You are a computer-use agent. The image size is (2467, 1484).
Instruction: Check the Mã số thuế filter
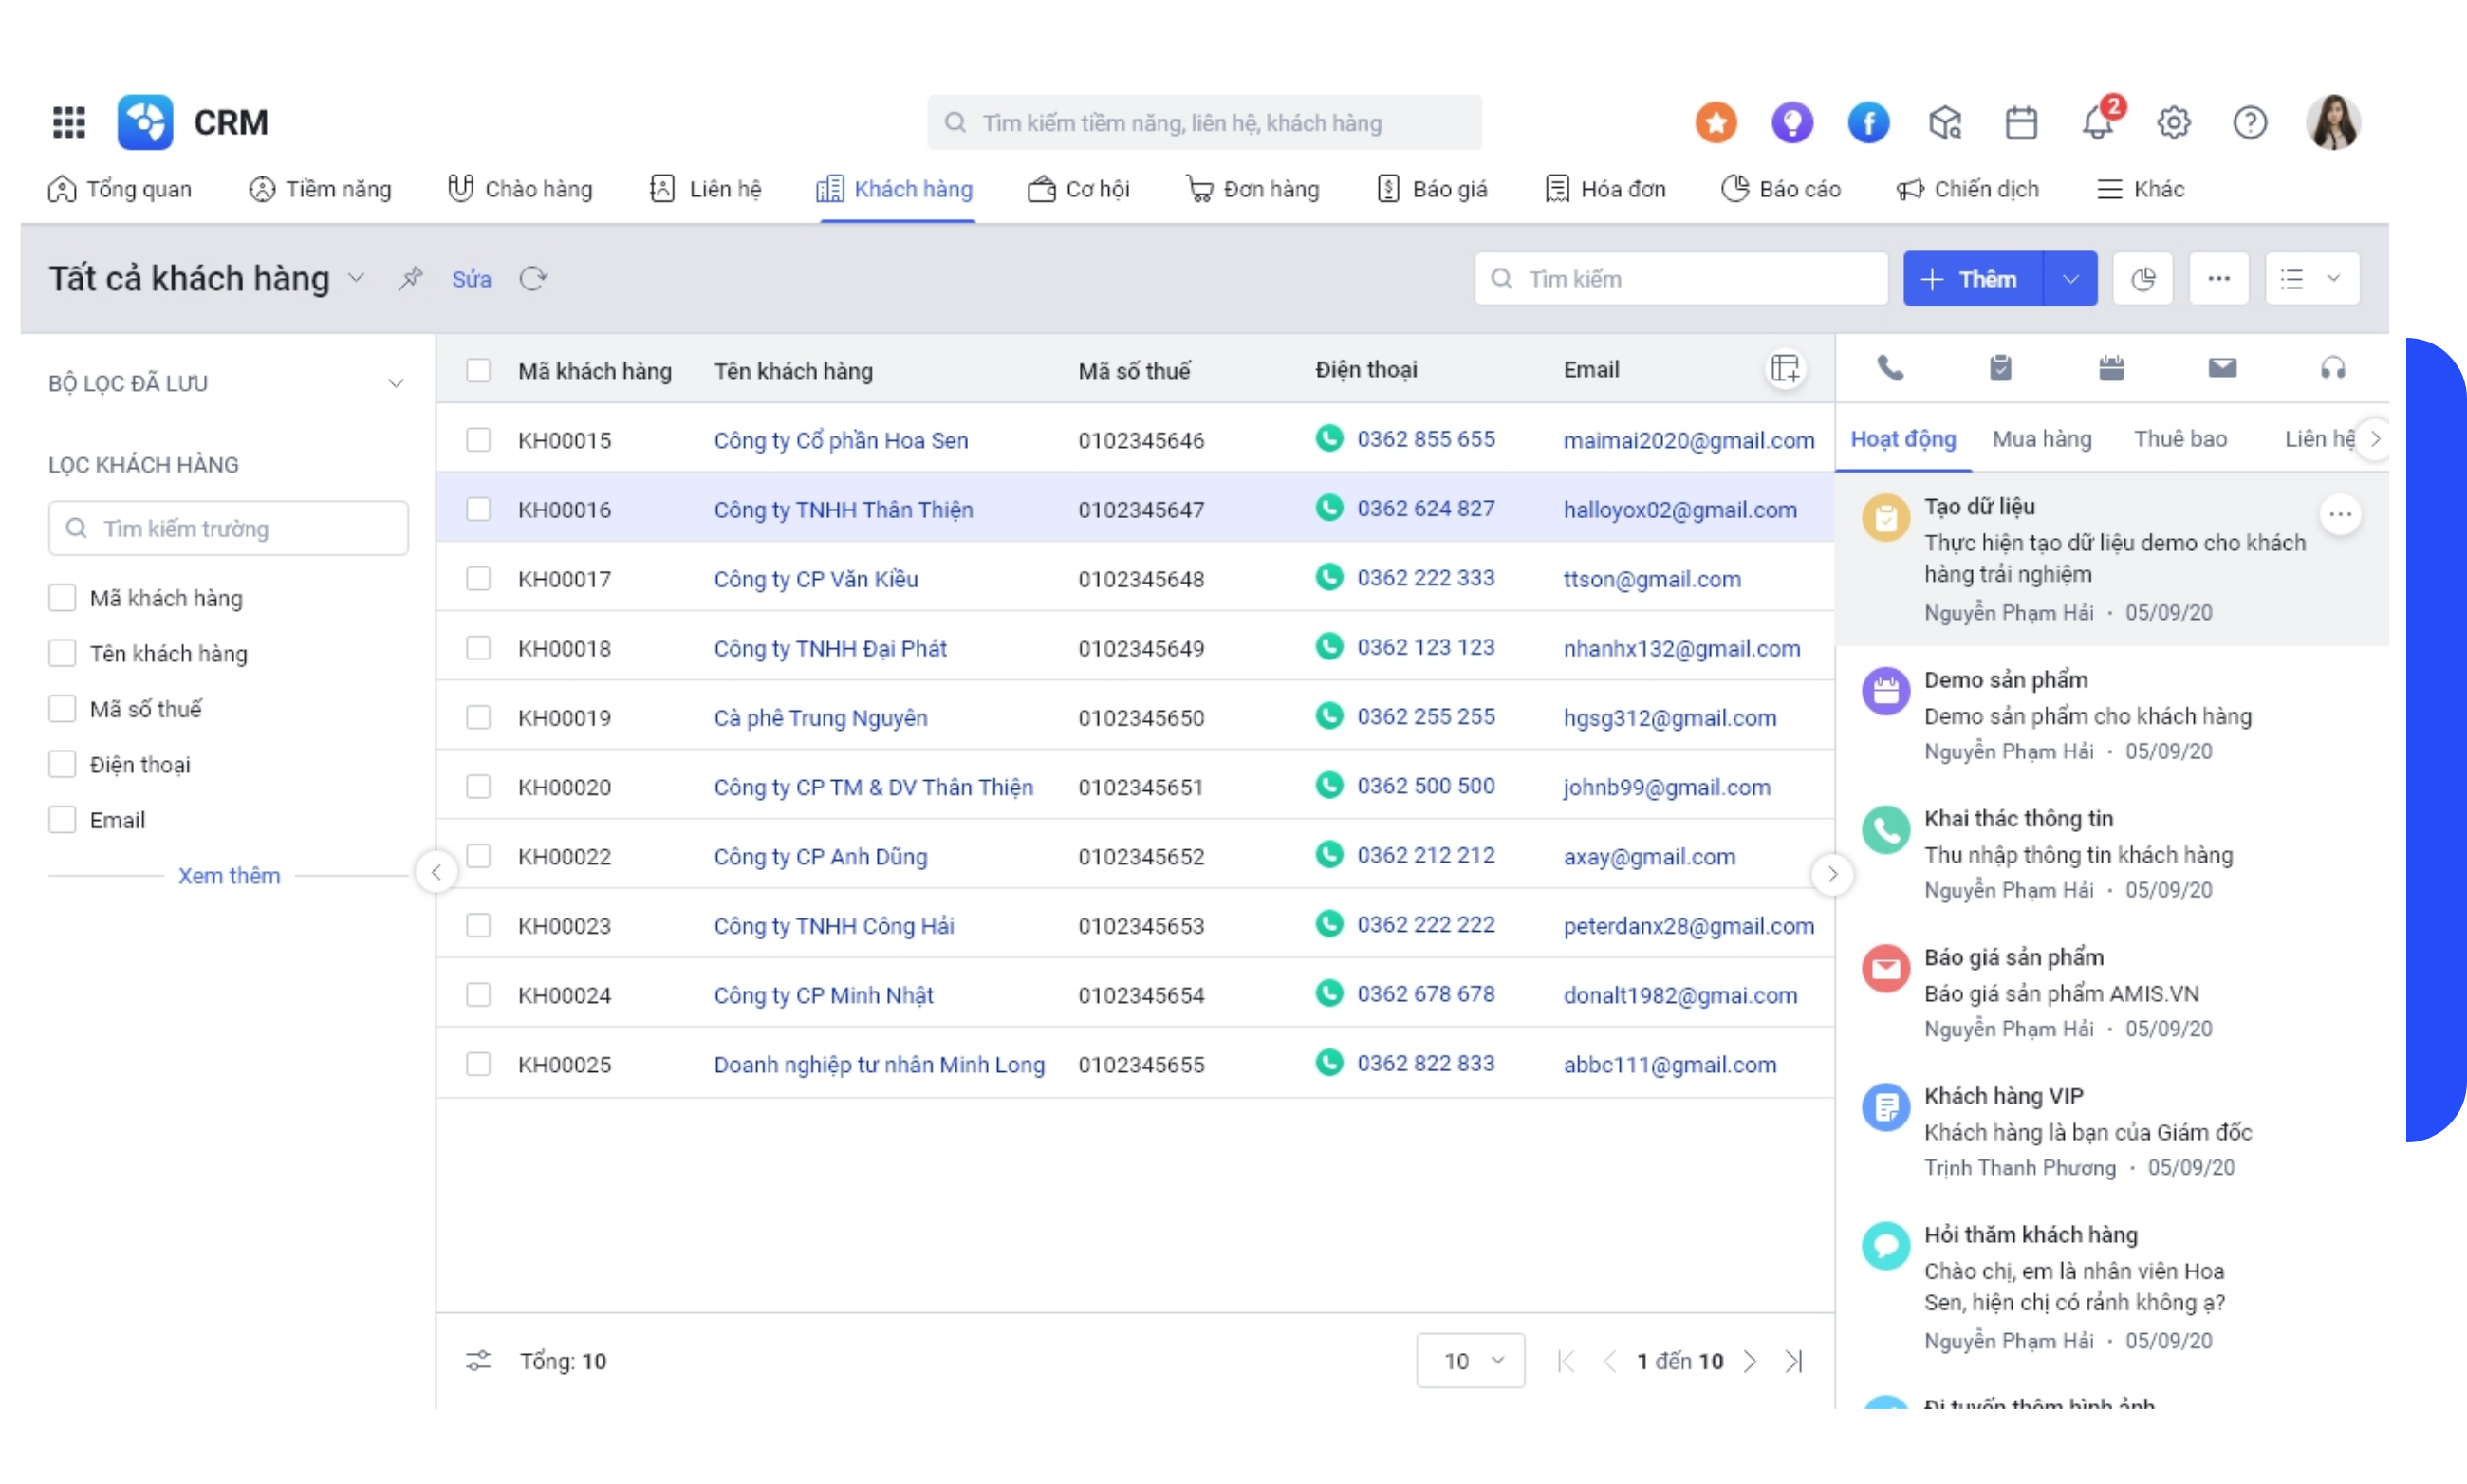[62, 709]
